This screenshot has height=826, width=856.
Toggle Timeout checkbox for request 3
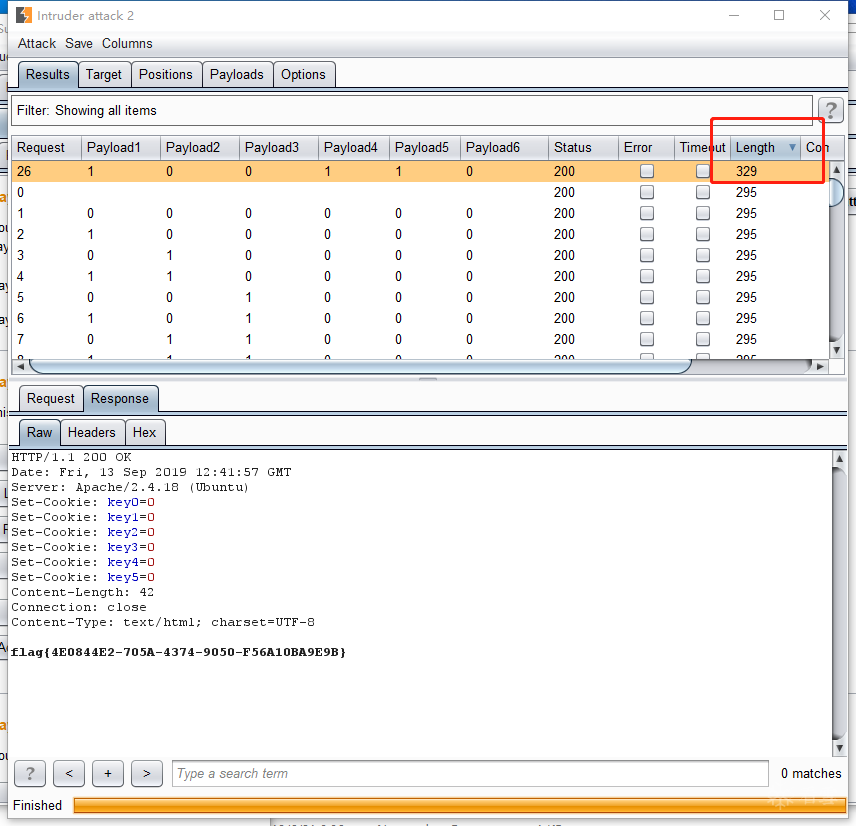pyautogui.click(x=703, y=255)
